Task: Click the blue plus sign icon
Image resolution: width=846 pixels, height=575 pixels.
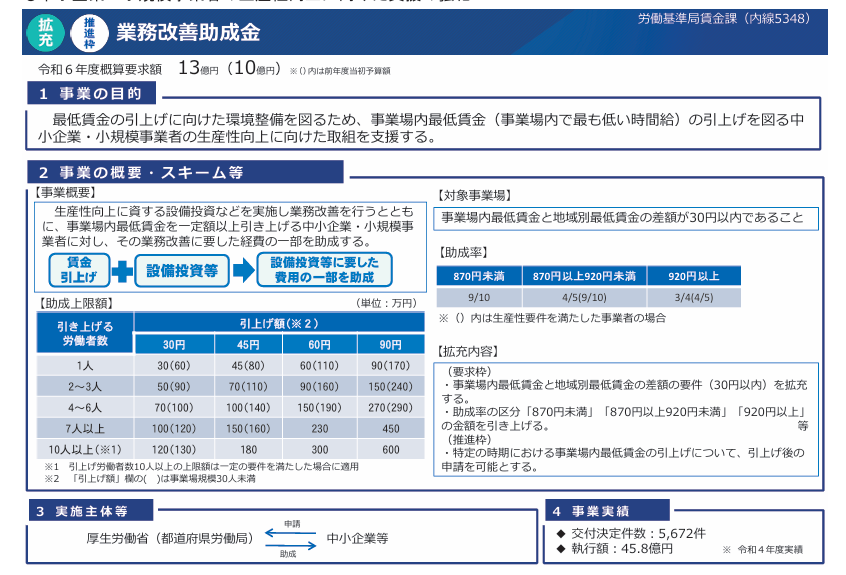Action: pos(122,270)
